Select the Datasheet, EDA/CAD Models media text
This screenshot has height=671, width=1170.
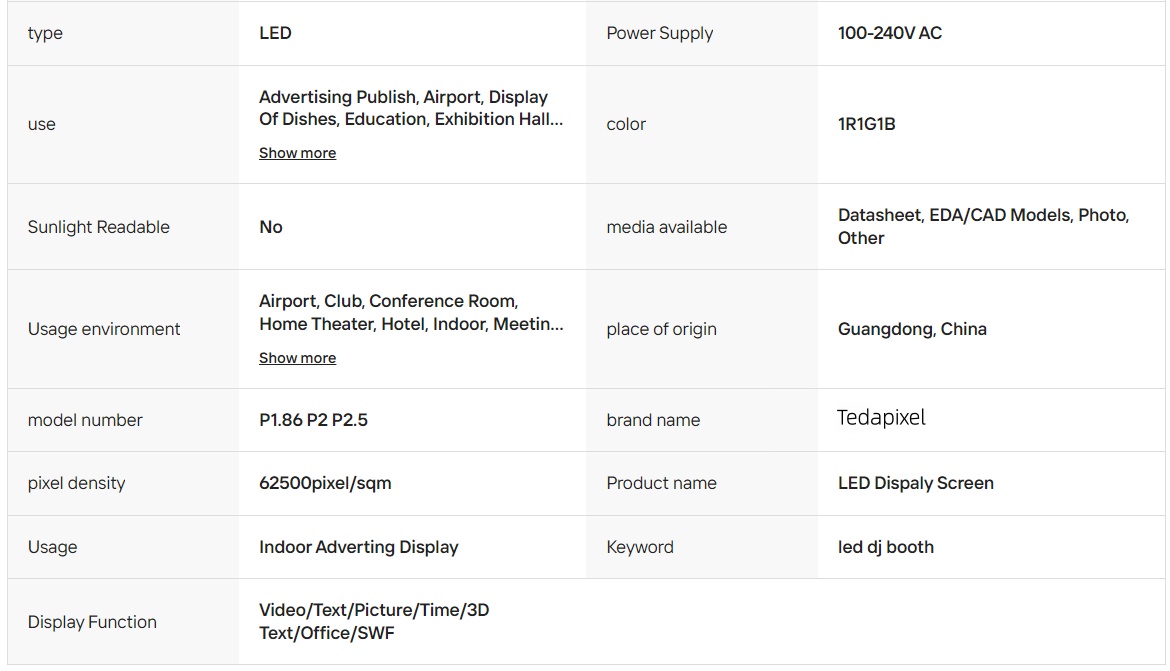pyautogui.click(x=983, y=226)
